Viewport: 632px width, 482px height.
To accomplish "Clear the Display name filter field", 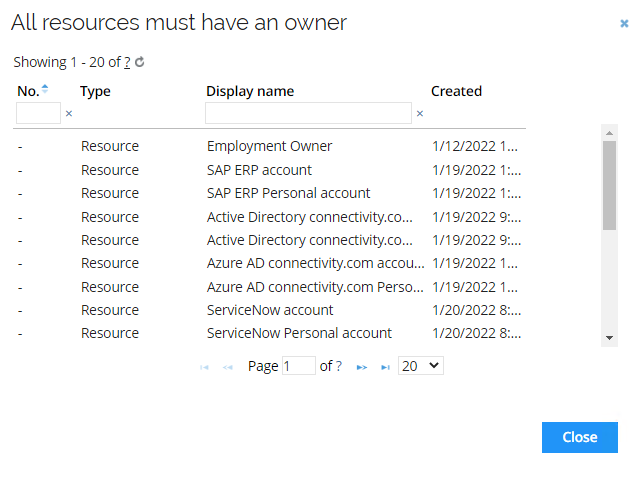I will tap(420, 114).
